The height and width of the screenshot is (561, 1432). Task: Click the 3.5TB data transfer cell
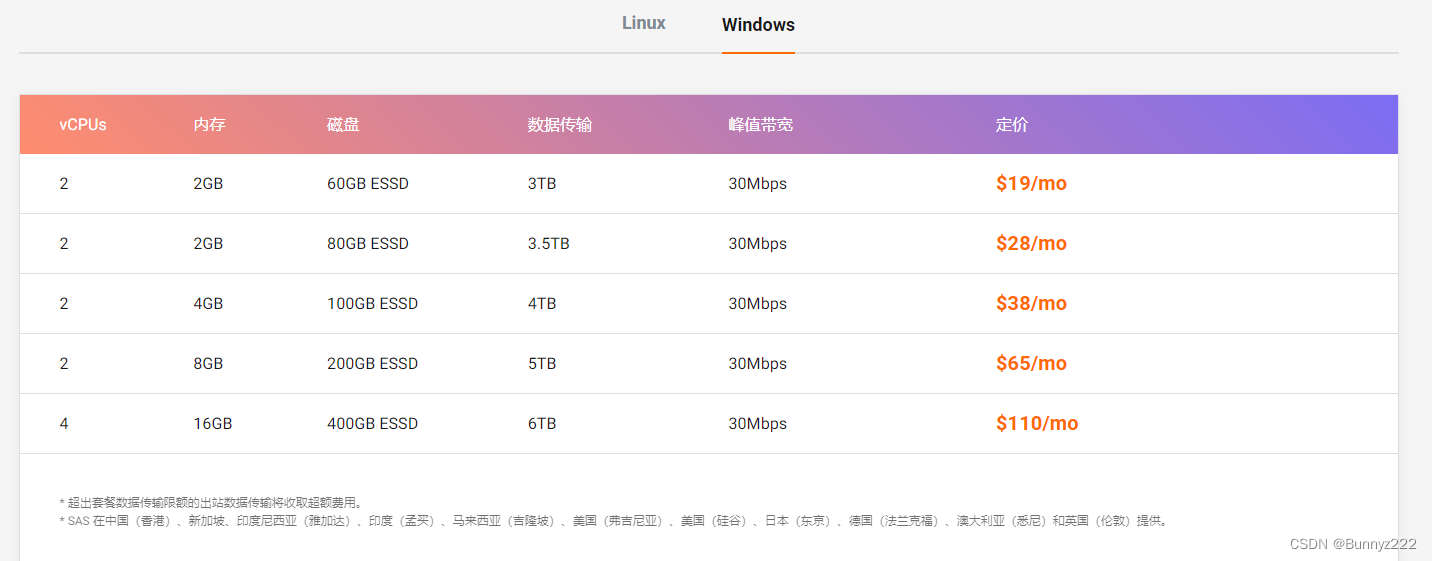coord(549,244)
